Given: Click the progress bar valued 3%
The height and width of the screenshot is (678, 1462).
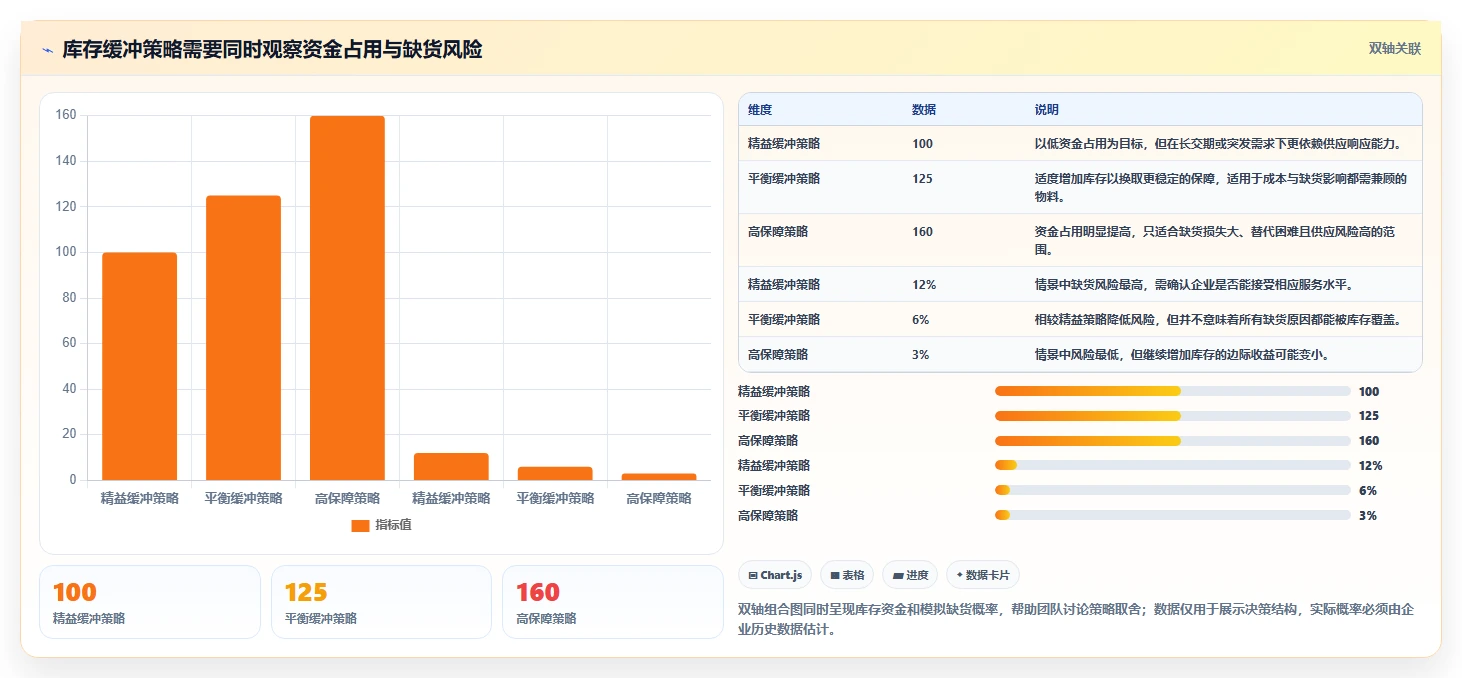Looking at the screenshot, I should click(1172, 515).
